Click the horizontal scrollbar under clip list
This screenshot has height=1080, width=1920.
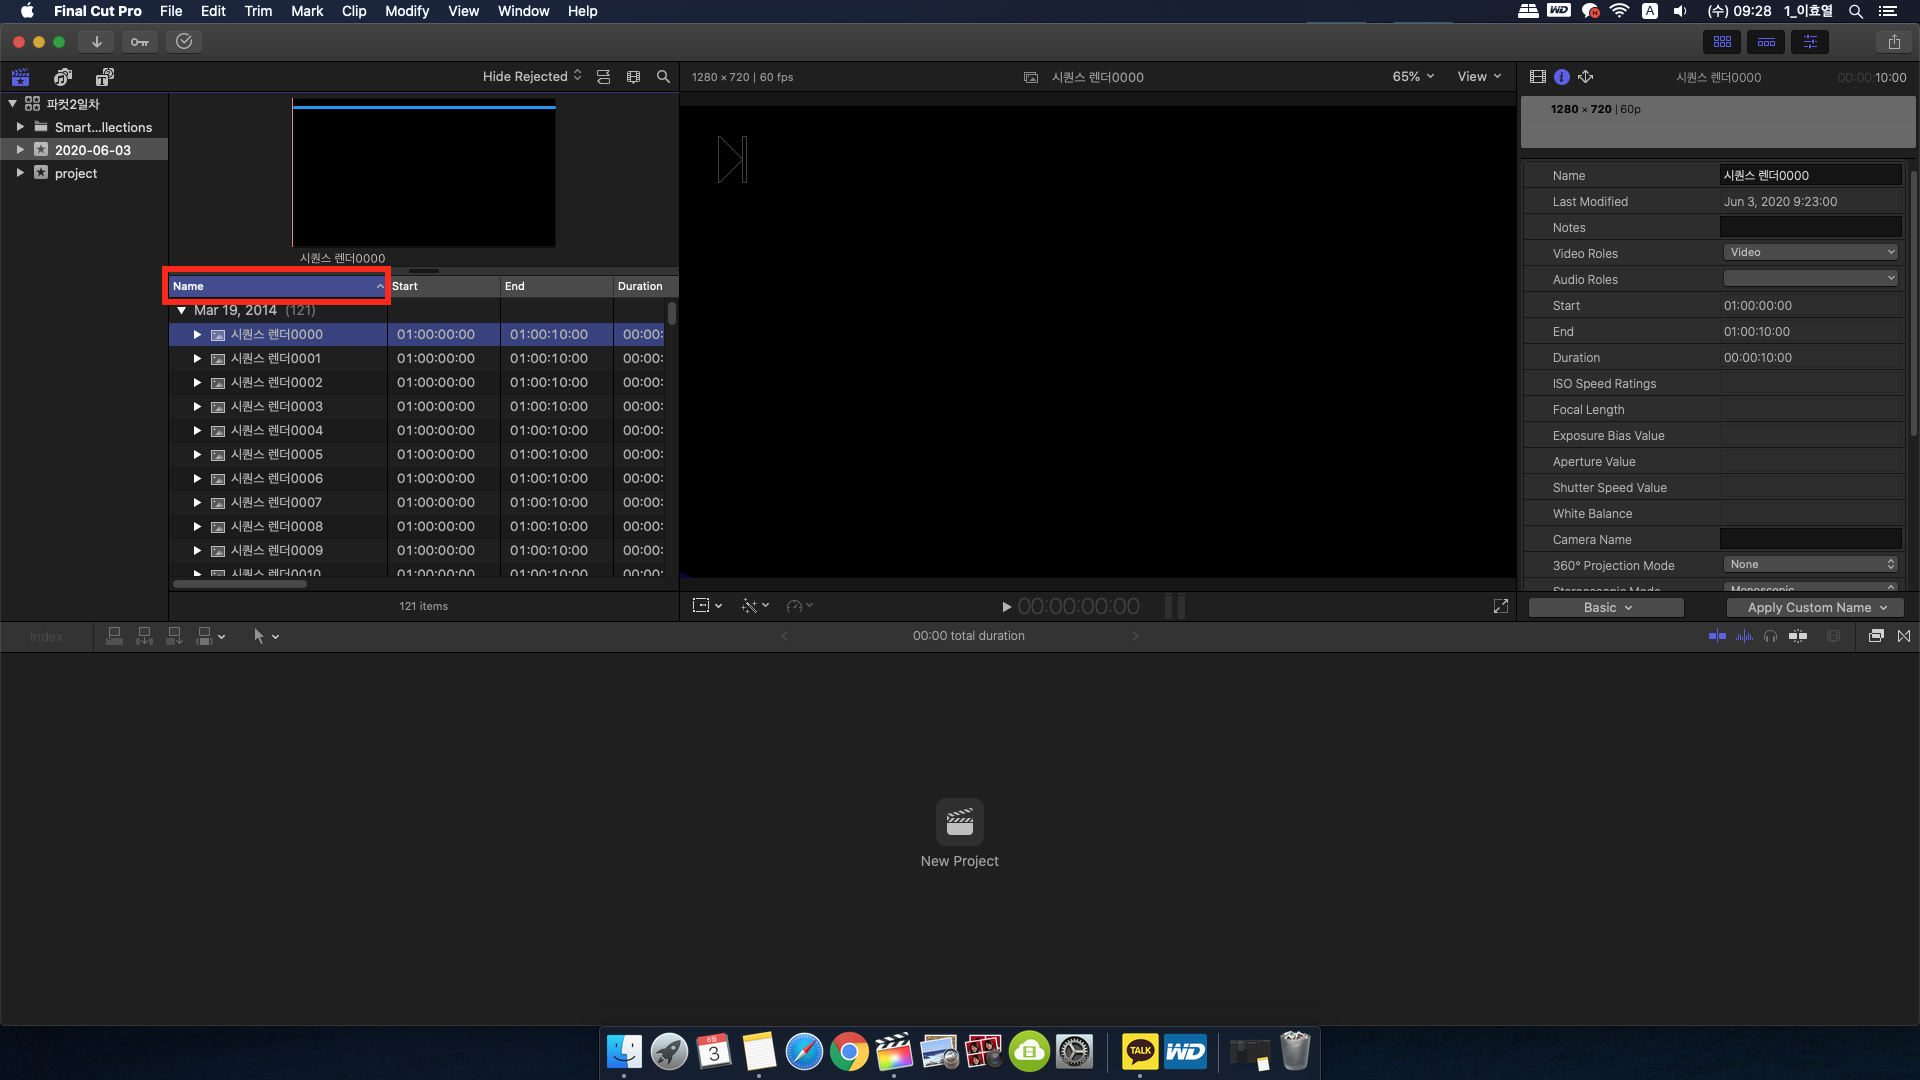pyautogui.click(x=240, y=584)
